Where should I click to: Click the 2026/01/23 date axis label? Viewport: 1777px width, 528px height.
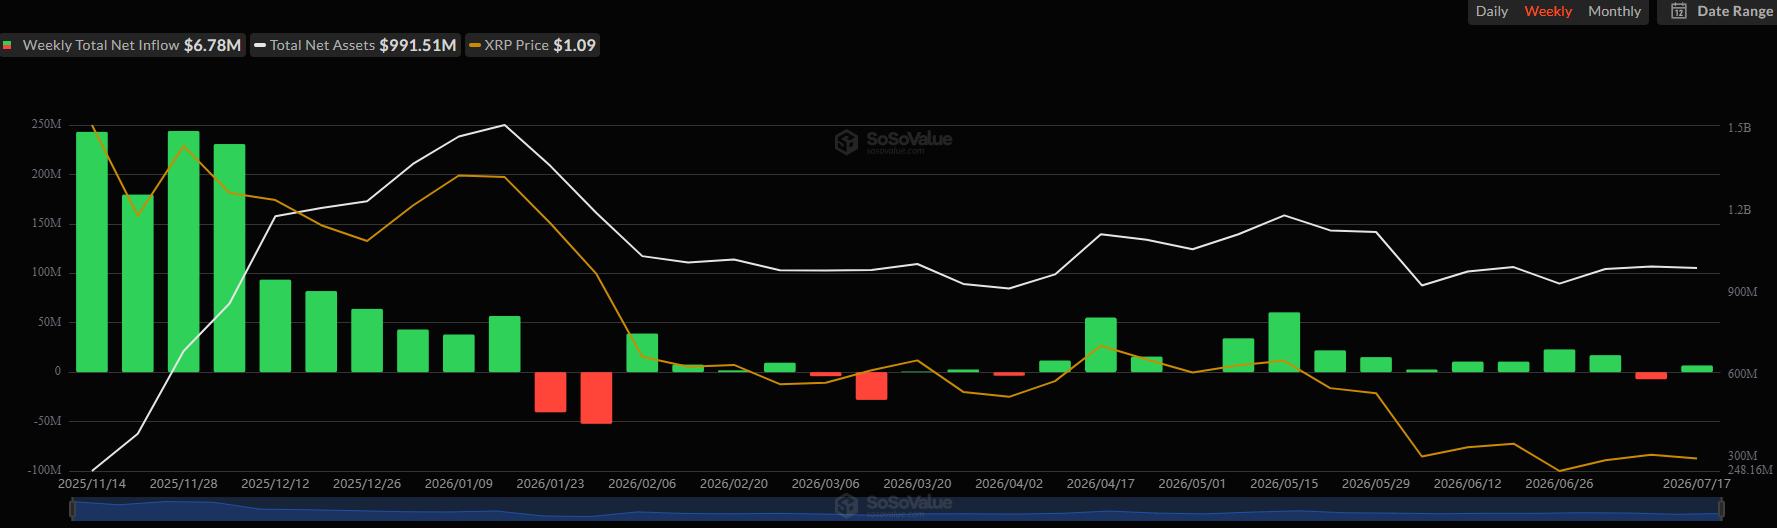coord(550,484)
